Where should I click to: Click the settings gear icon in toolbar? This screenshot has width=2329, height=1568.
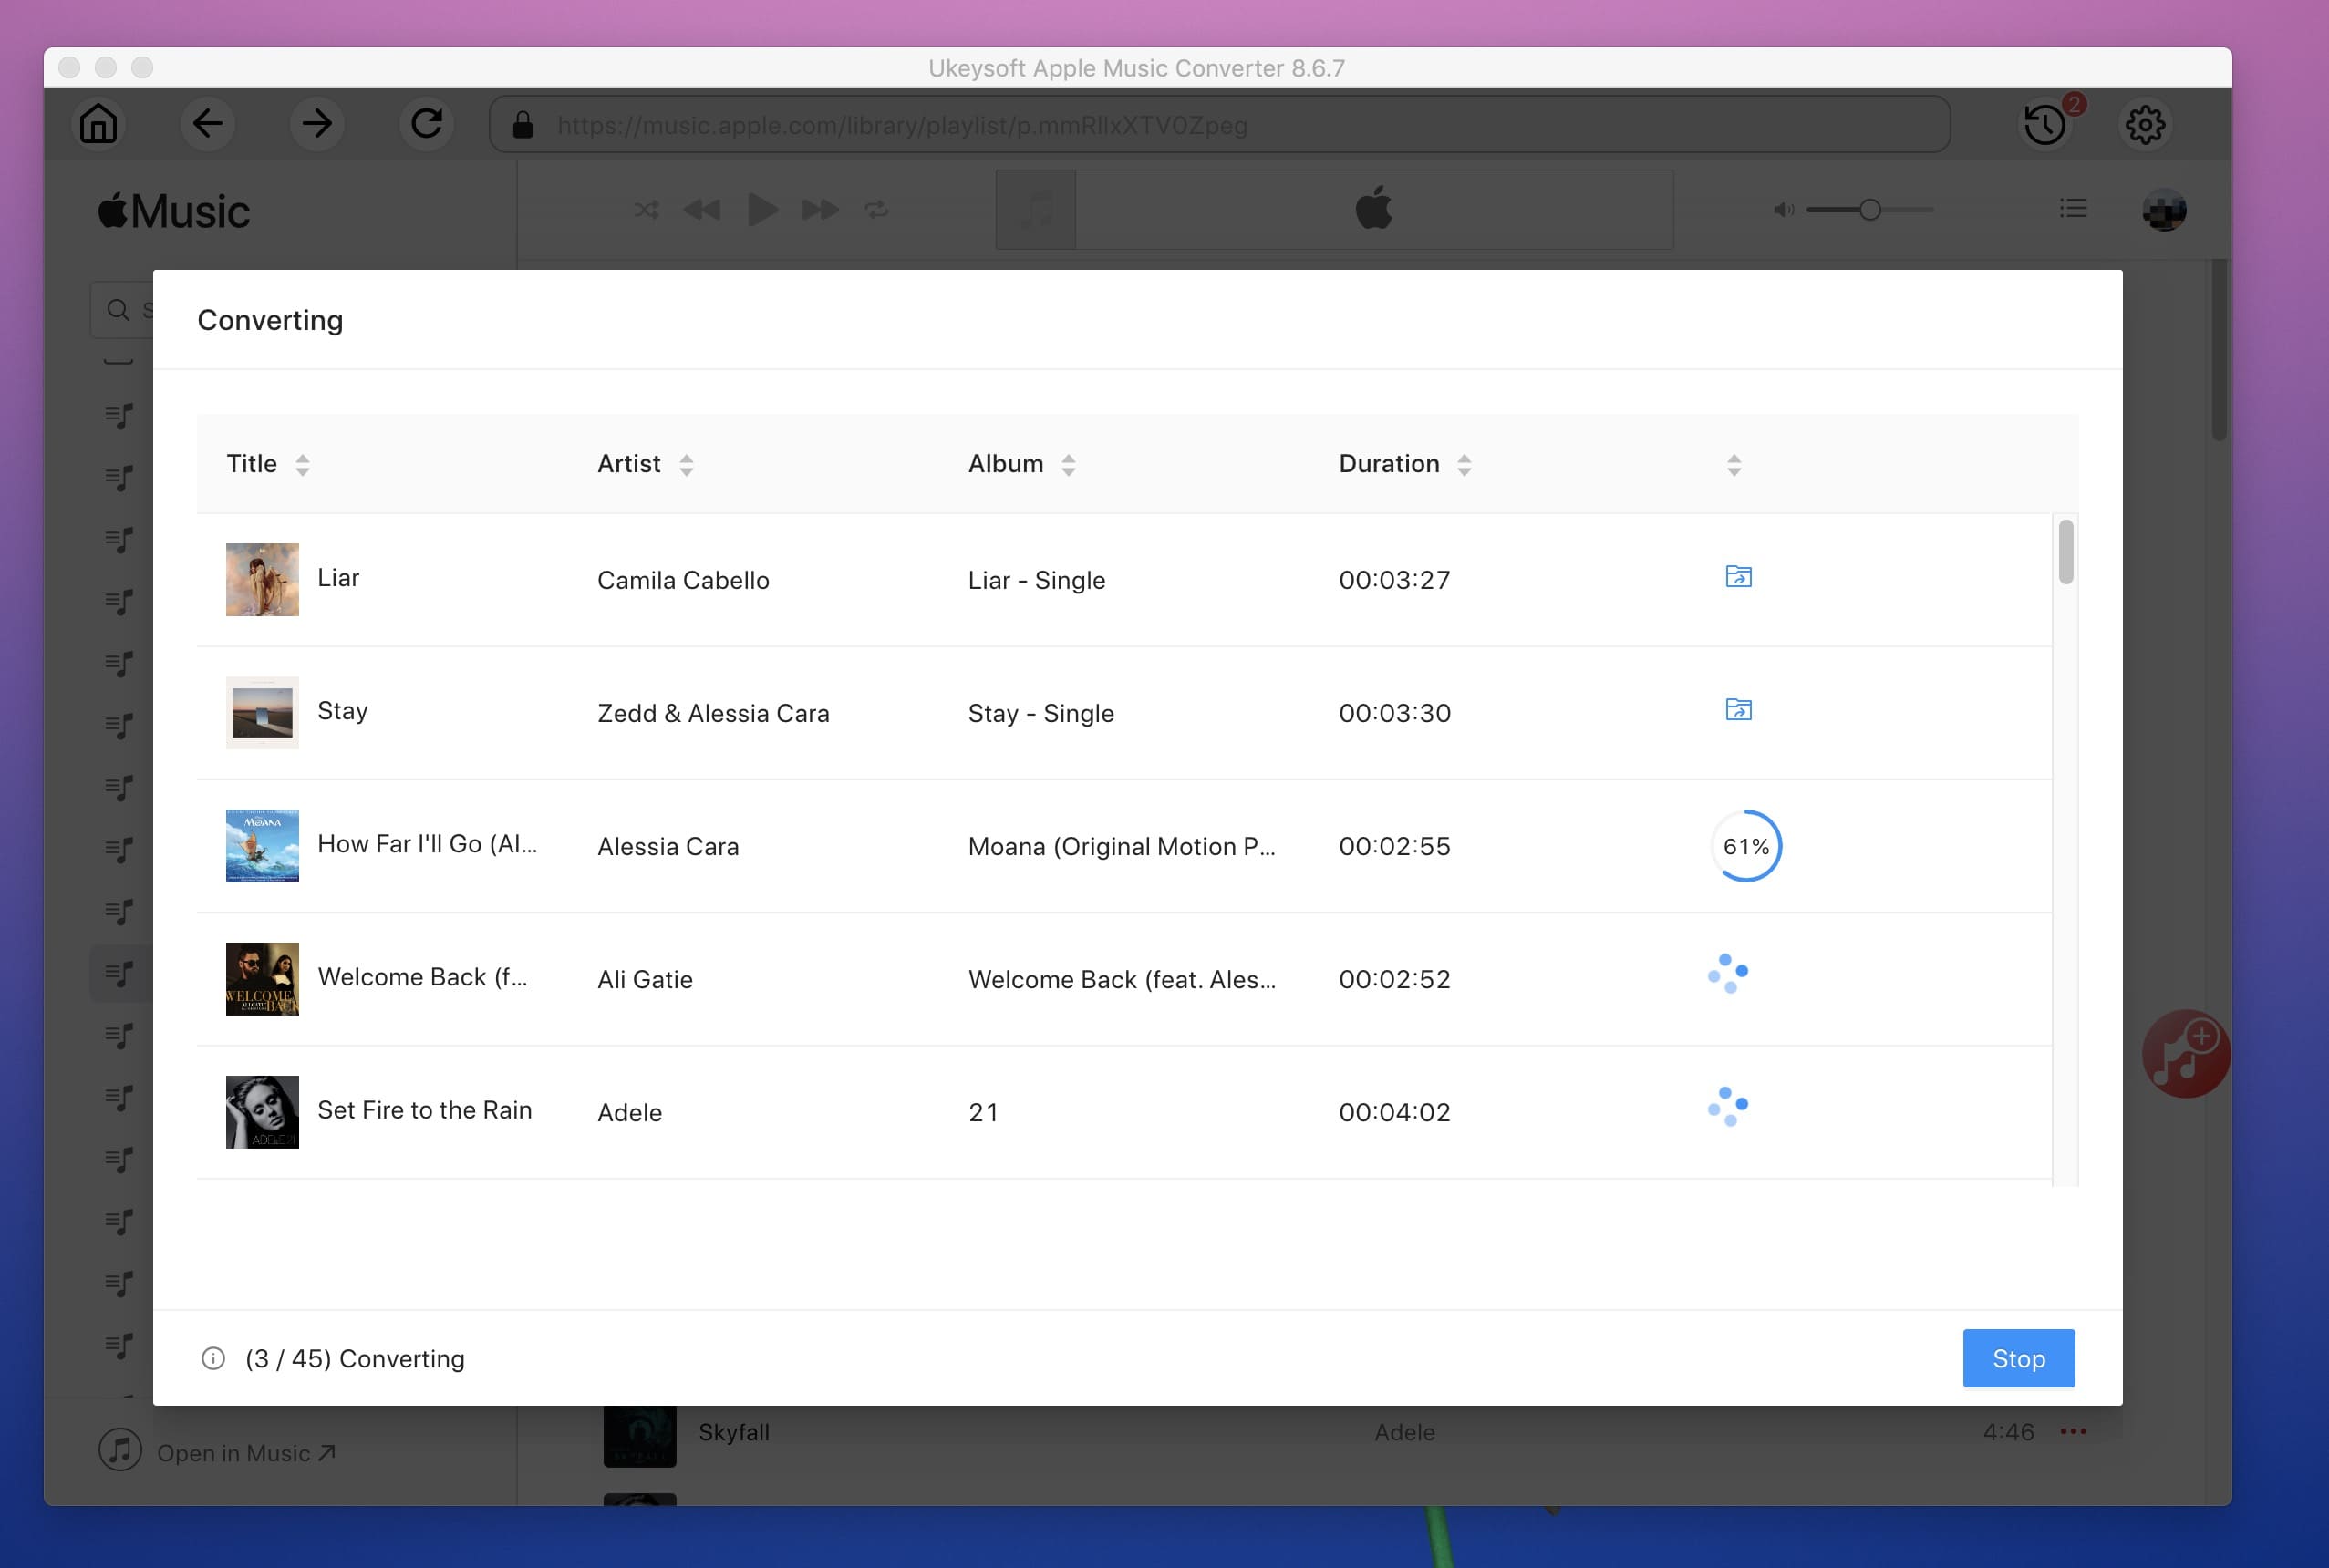[x=2144, y=124]
